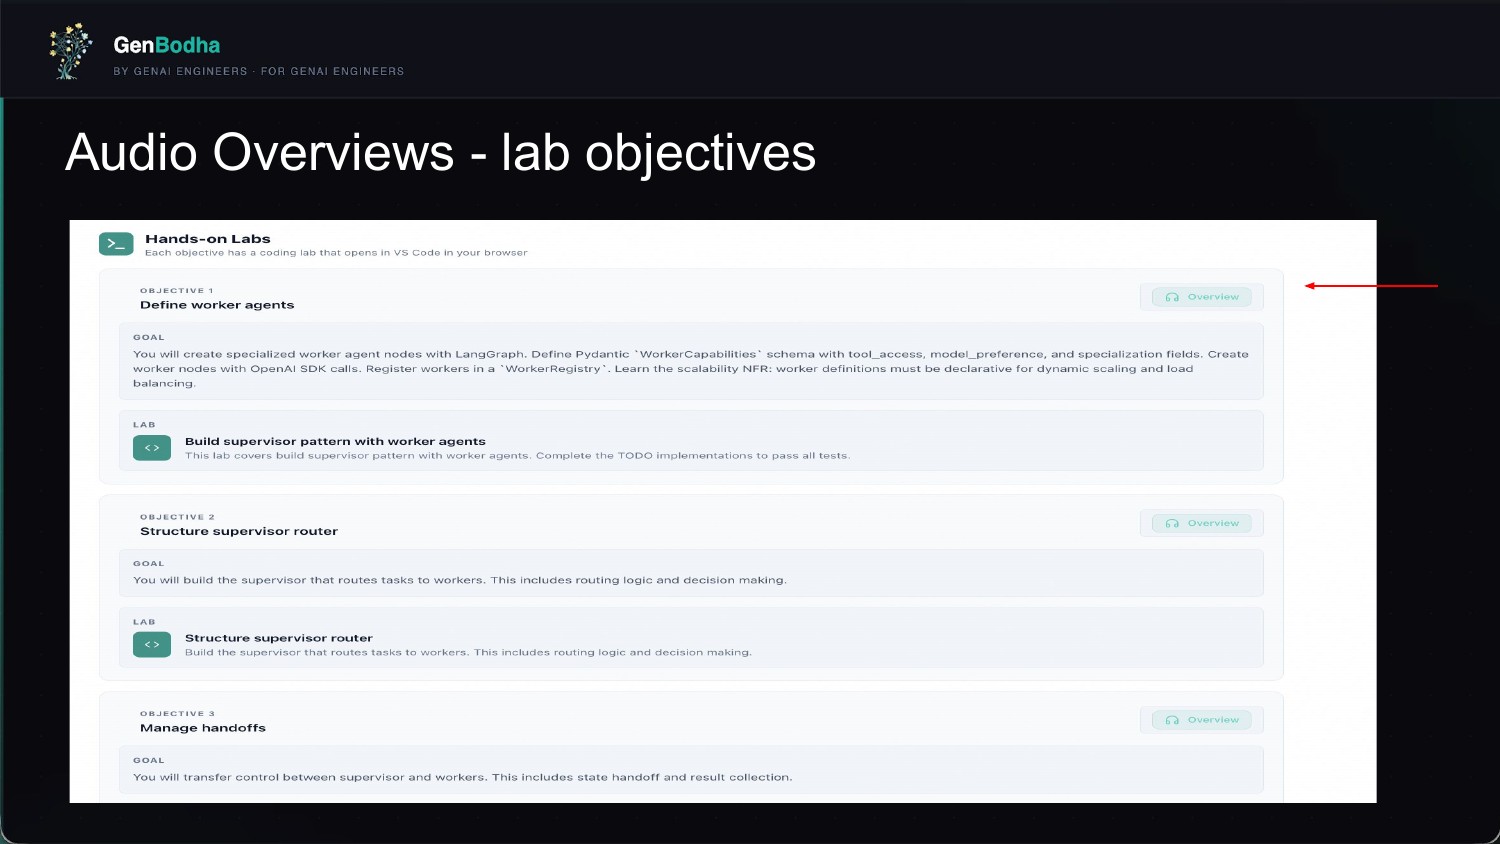Click the red arrow pointing at Overview

point(1370,286)
